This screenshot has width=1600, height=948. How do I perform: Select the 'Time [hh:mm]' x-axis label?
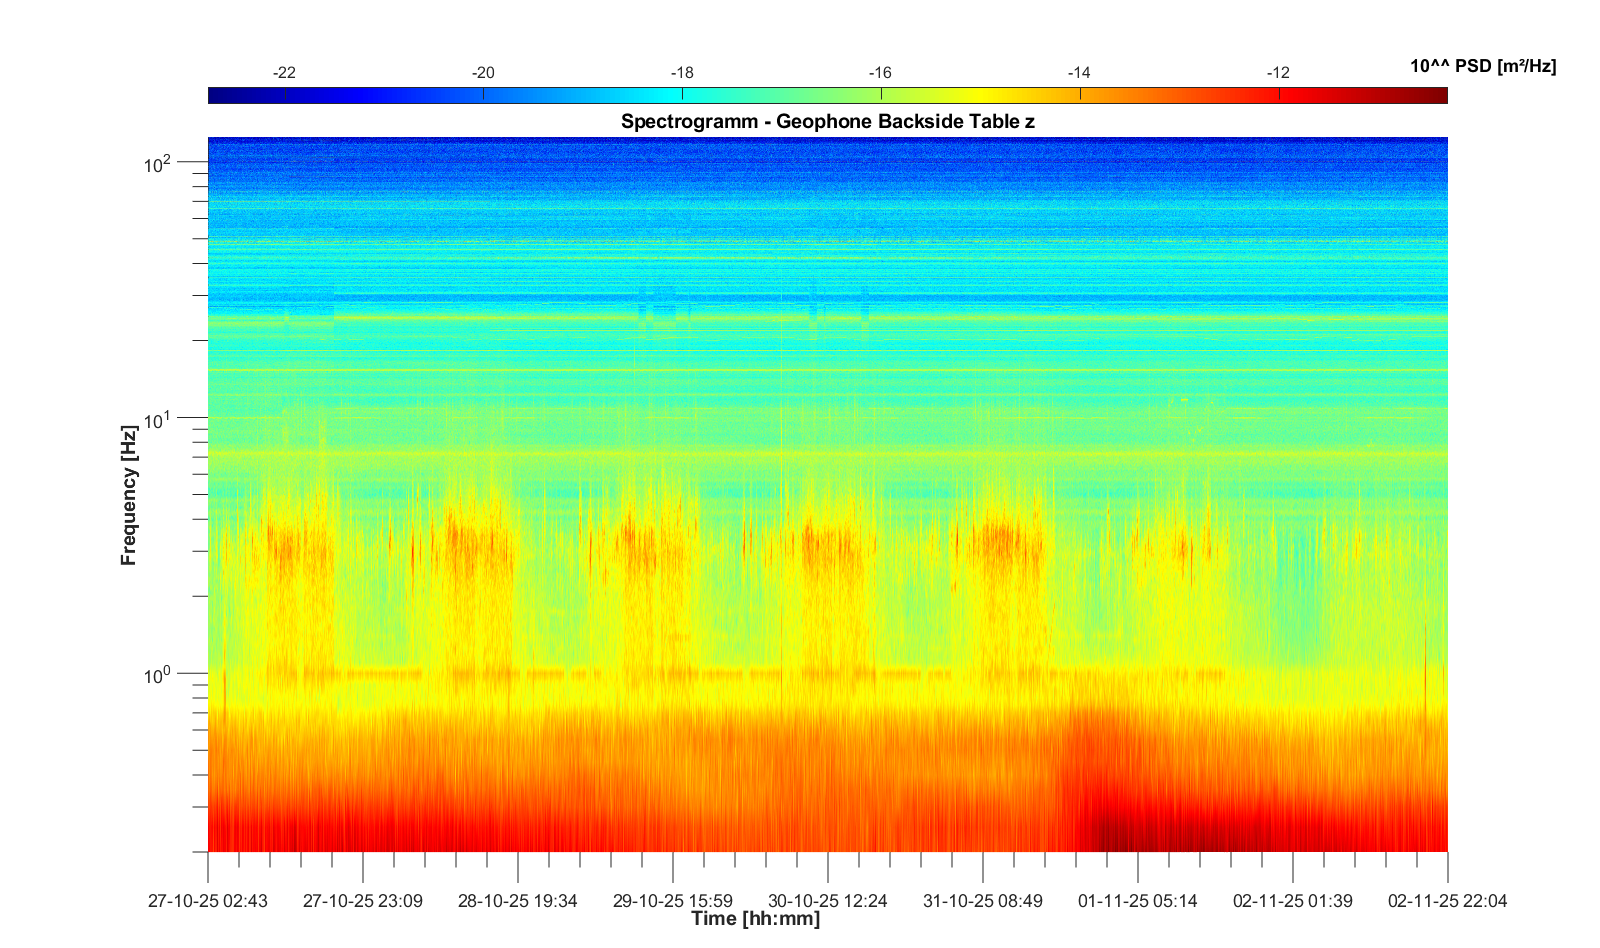click(755, 919)
